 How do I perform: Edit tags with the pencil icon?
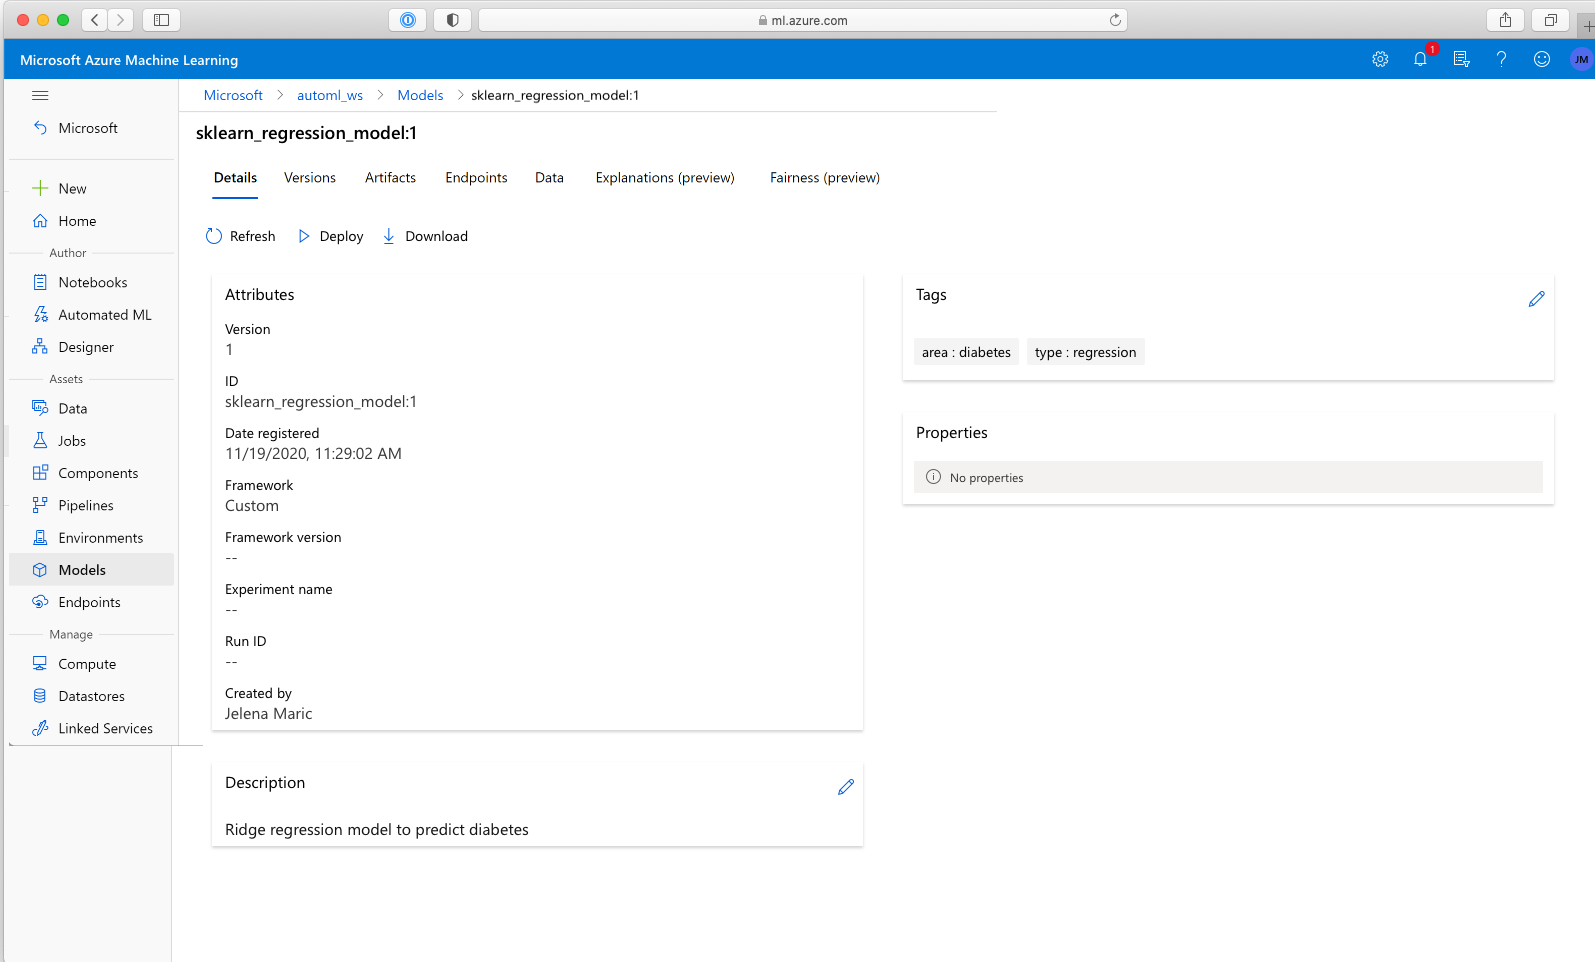click(1537, 299)
